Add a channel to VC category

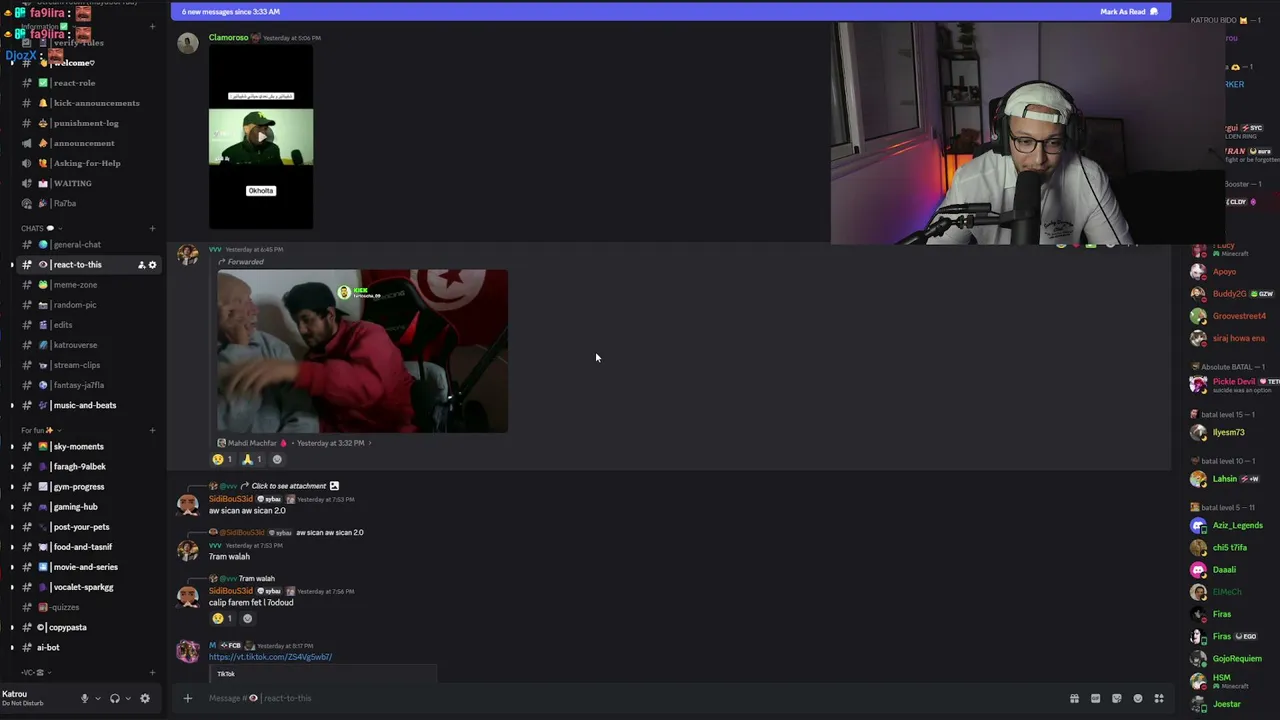tap(153, 672)
